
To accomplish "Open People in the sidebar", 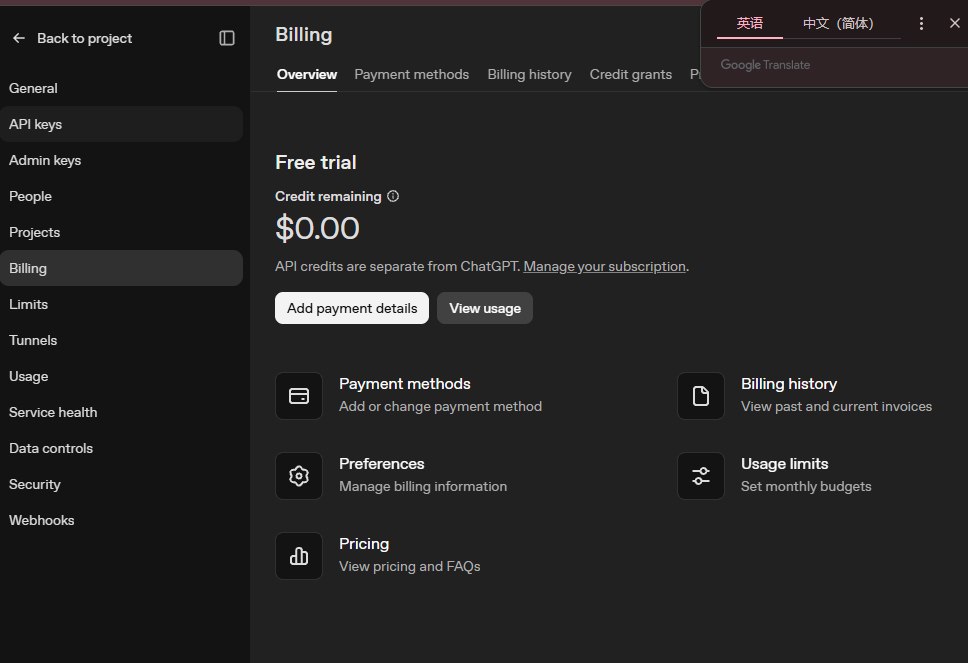I will click(x=122, y=196).
